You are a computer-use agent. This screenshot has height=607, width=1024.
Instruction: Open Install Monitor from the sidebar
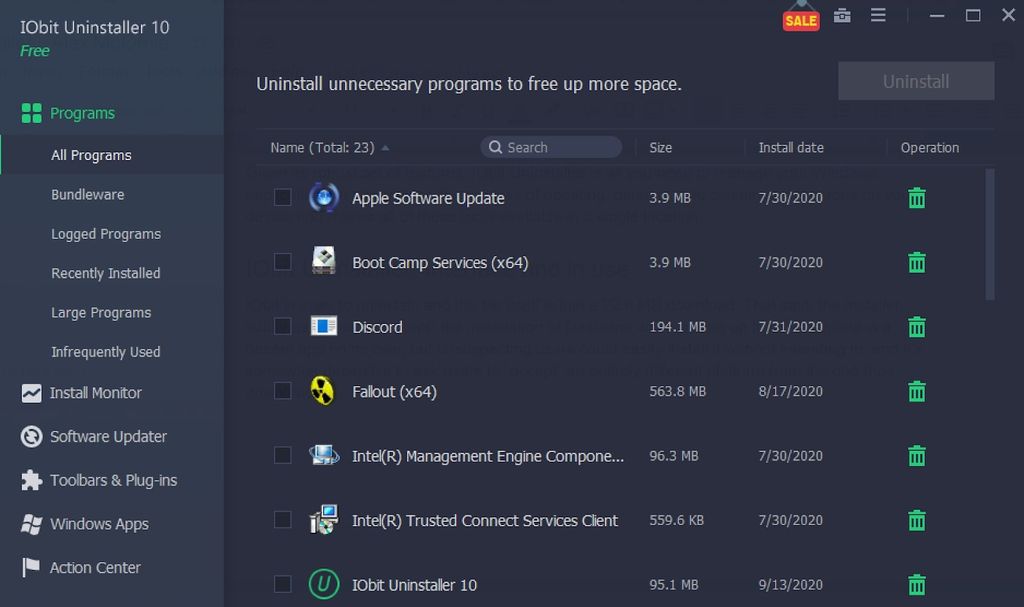coord(97,392)
